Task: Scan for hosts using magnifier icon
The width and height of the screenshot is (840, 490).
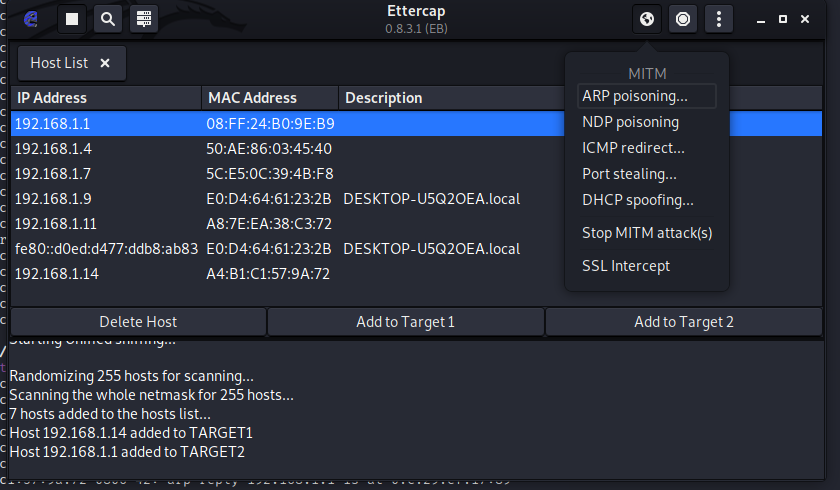Action: point(108,18)
